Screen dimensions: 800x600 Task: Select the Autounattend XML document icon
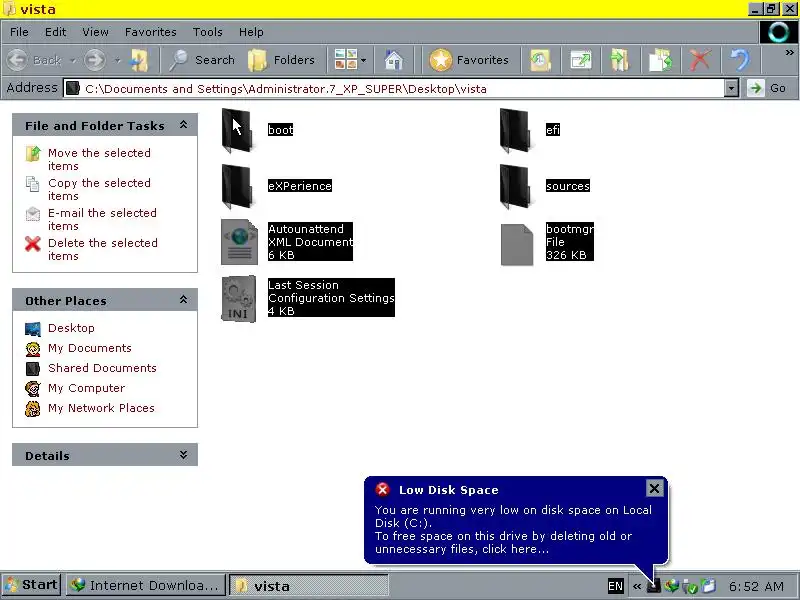[x=239, y=242]
